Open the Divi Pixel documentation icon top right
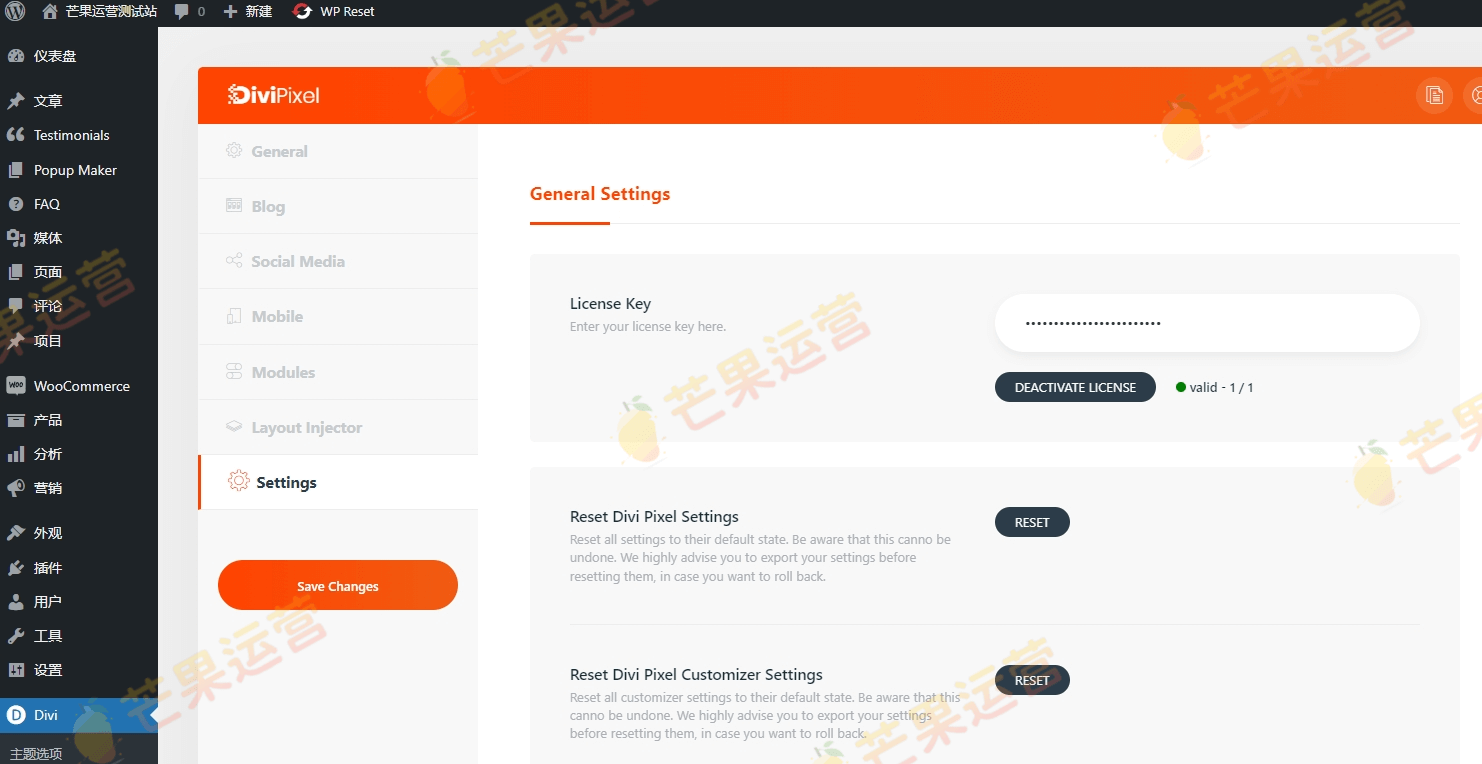 pyautogui.click(x=1435, y=95)
